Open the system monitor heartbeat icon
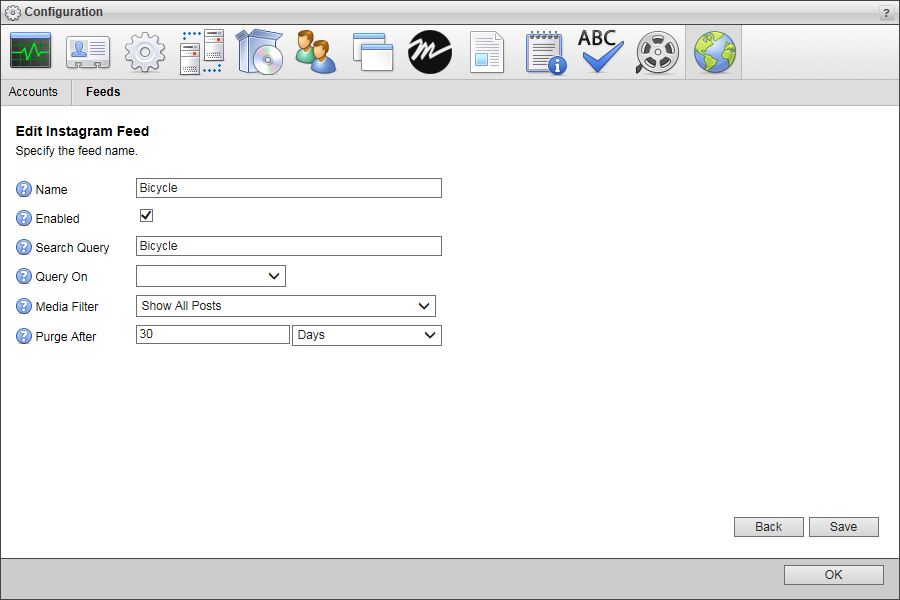Screen dimensions: 900x600 [30, 52]
